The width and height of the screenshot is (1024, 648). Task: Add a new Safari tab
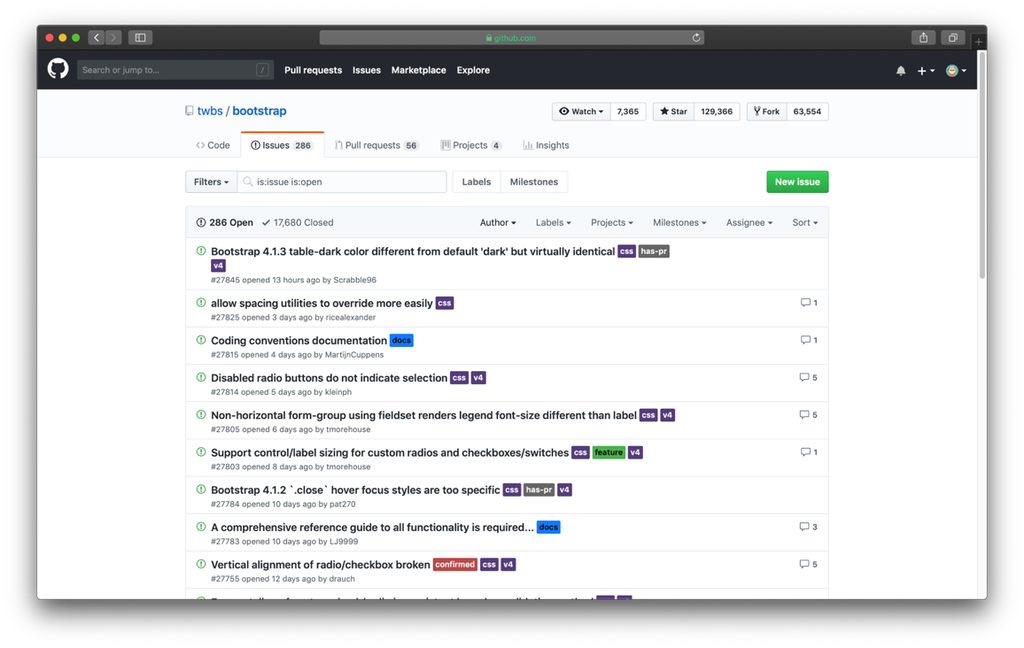pos(978,42)
